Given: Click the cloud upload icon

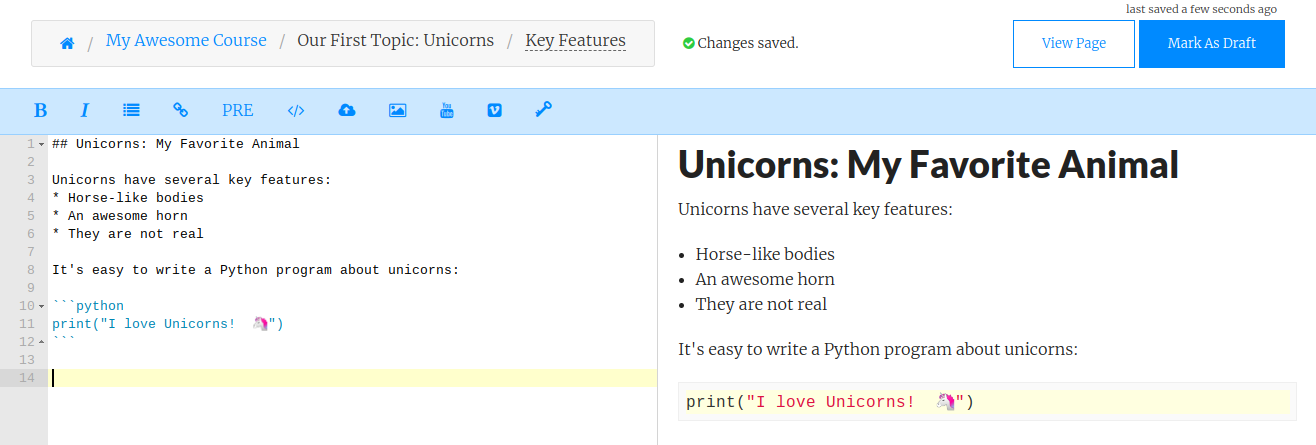Looking at the screenshot, I should 347,110.
